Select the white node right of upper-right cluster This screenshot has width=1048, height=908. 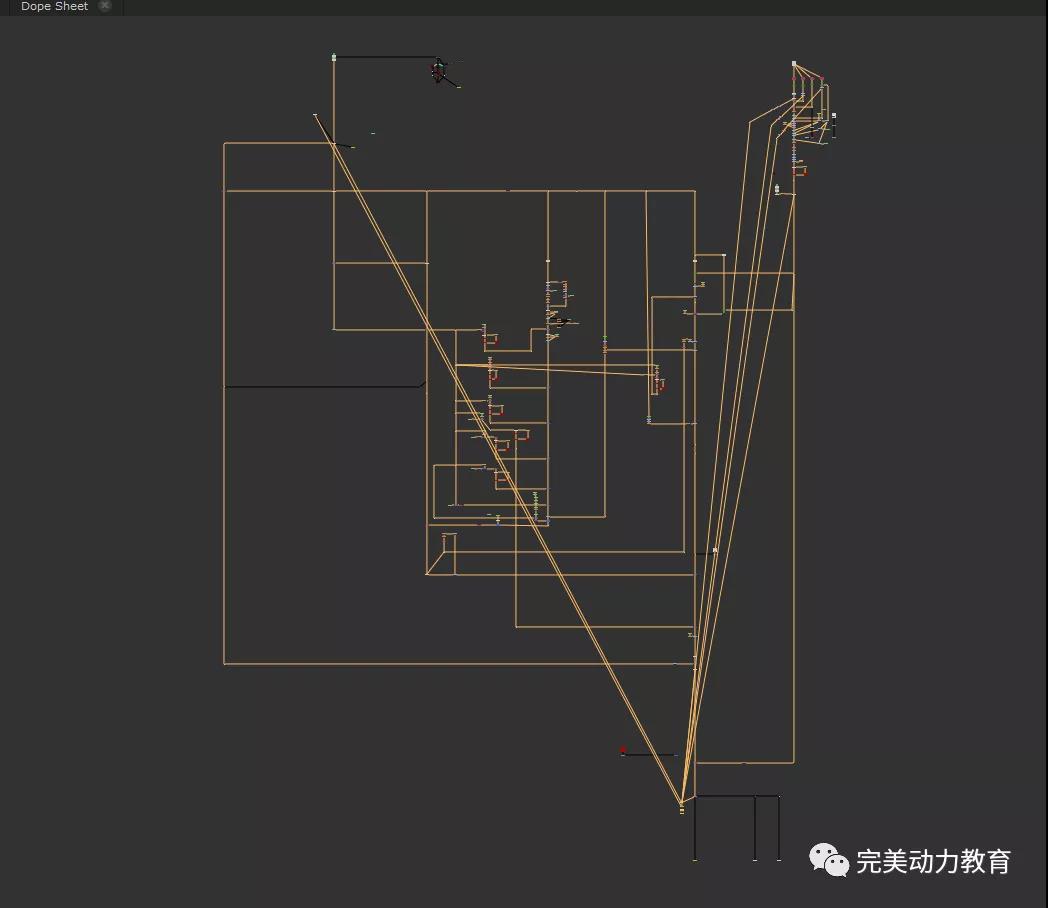[x=834, y=116]
